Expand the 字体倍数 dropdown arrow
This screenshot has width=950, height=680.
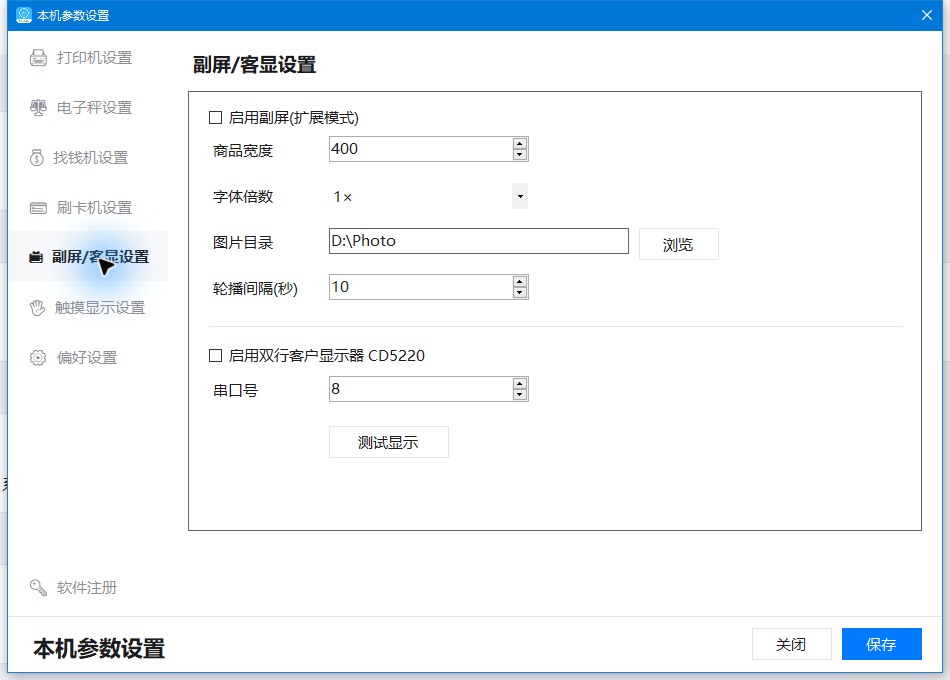coord(520,196)
